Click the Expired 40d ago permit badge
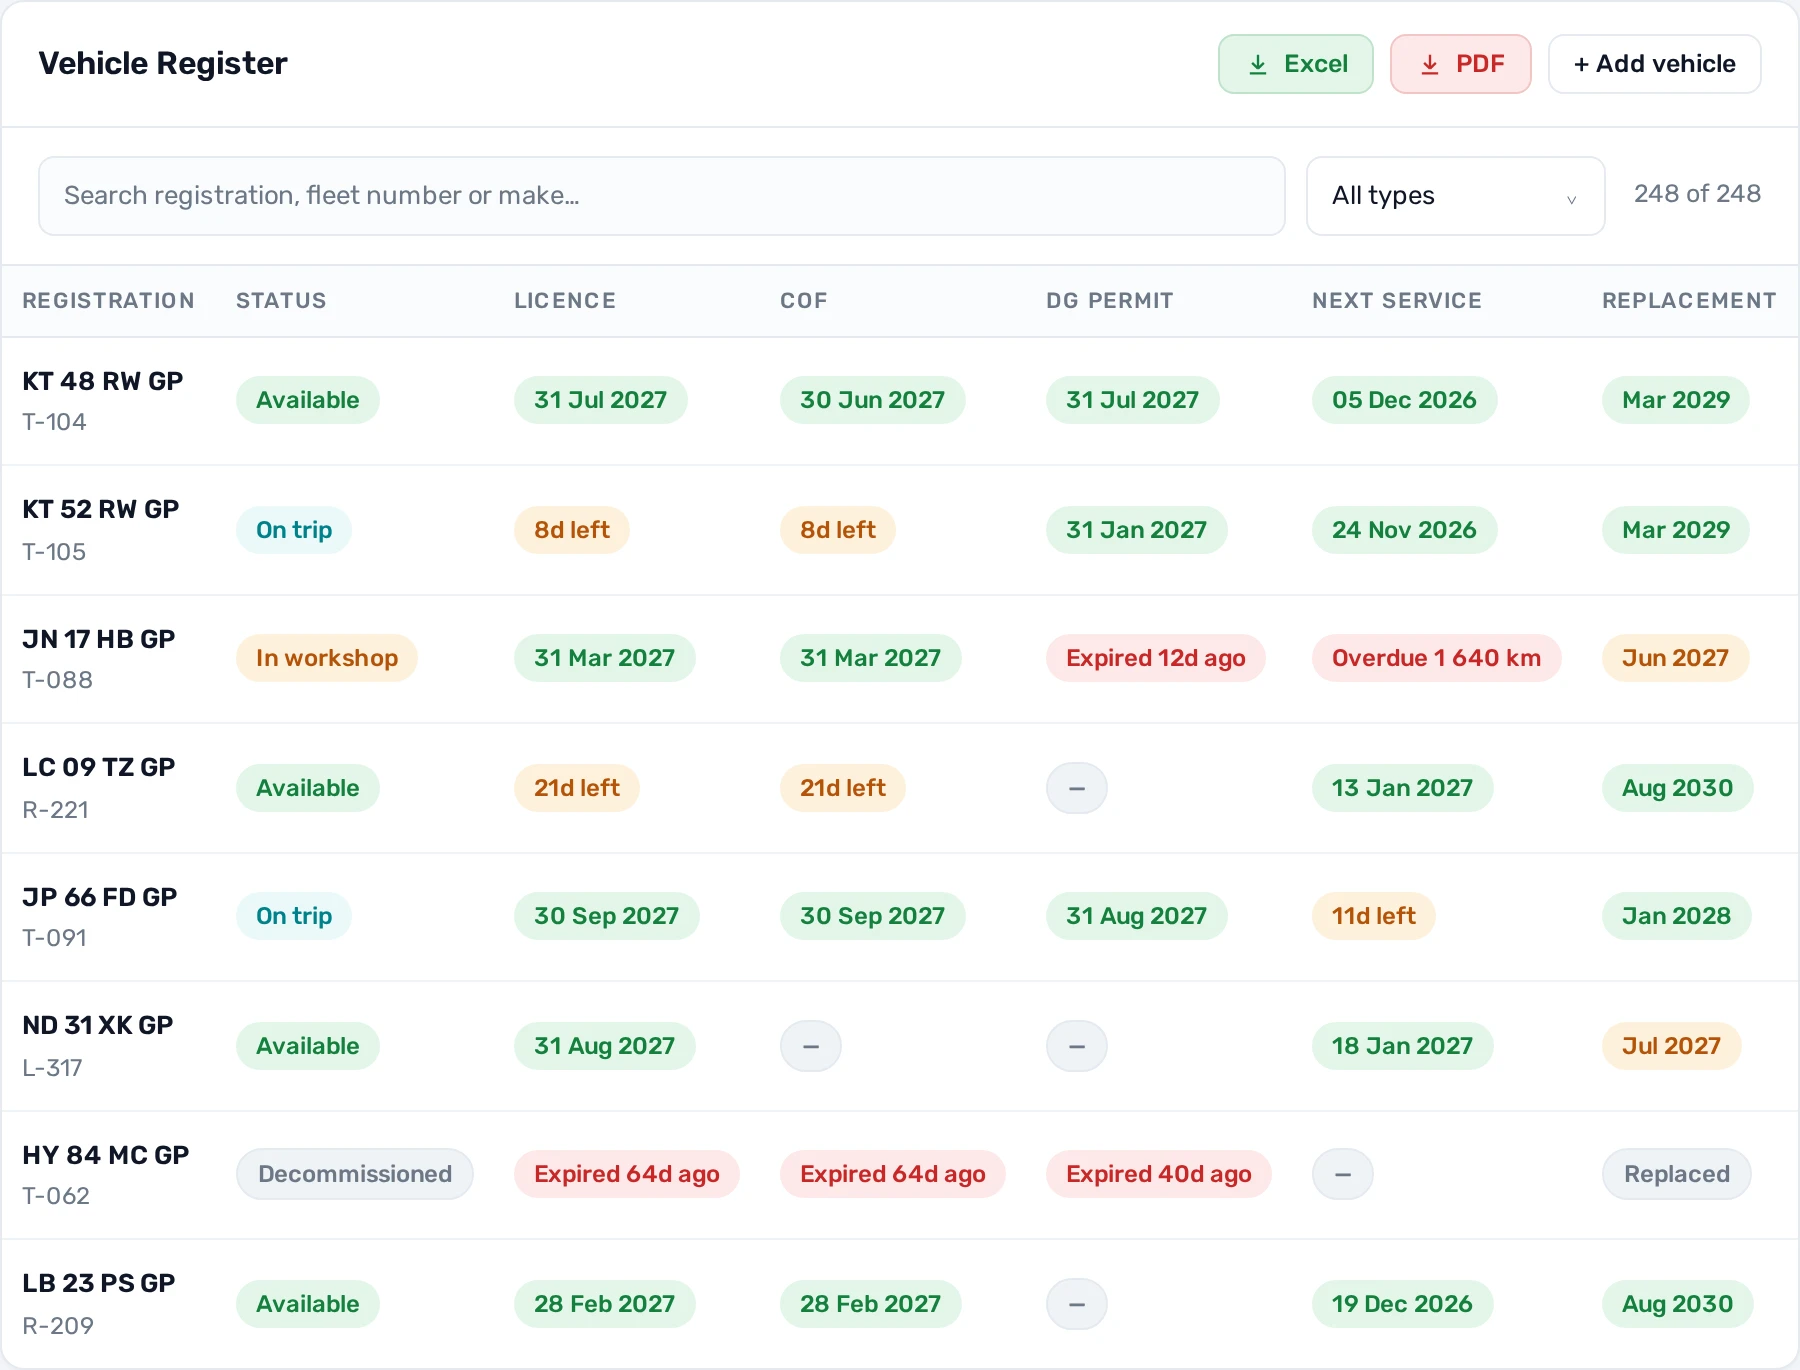 1159,1174
